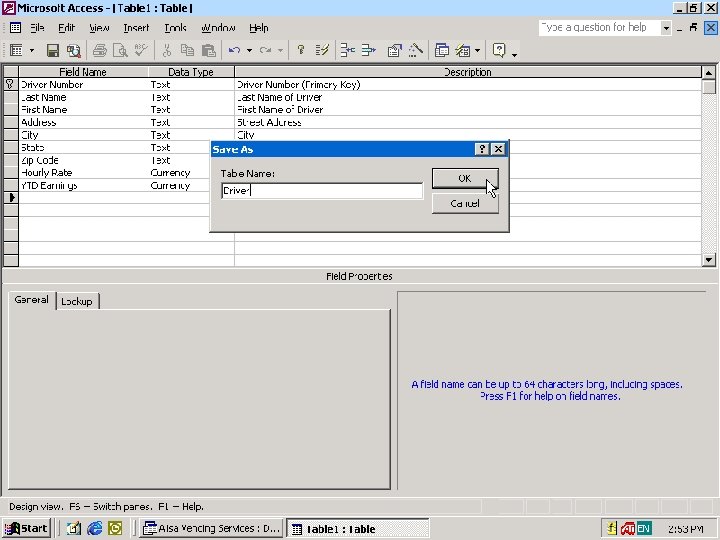Click Cancel in Save As dialog
This screenshot has width=720, height=540.
coord(465,203)
